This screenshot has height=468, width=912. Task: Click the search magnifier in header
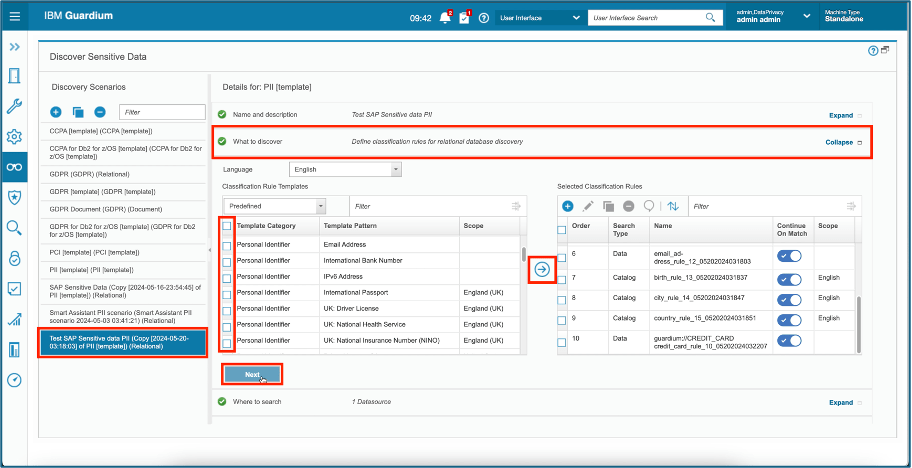tap(710, 17)
